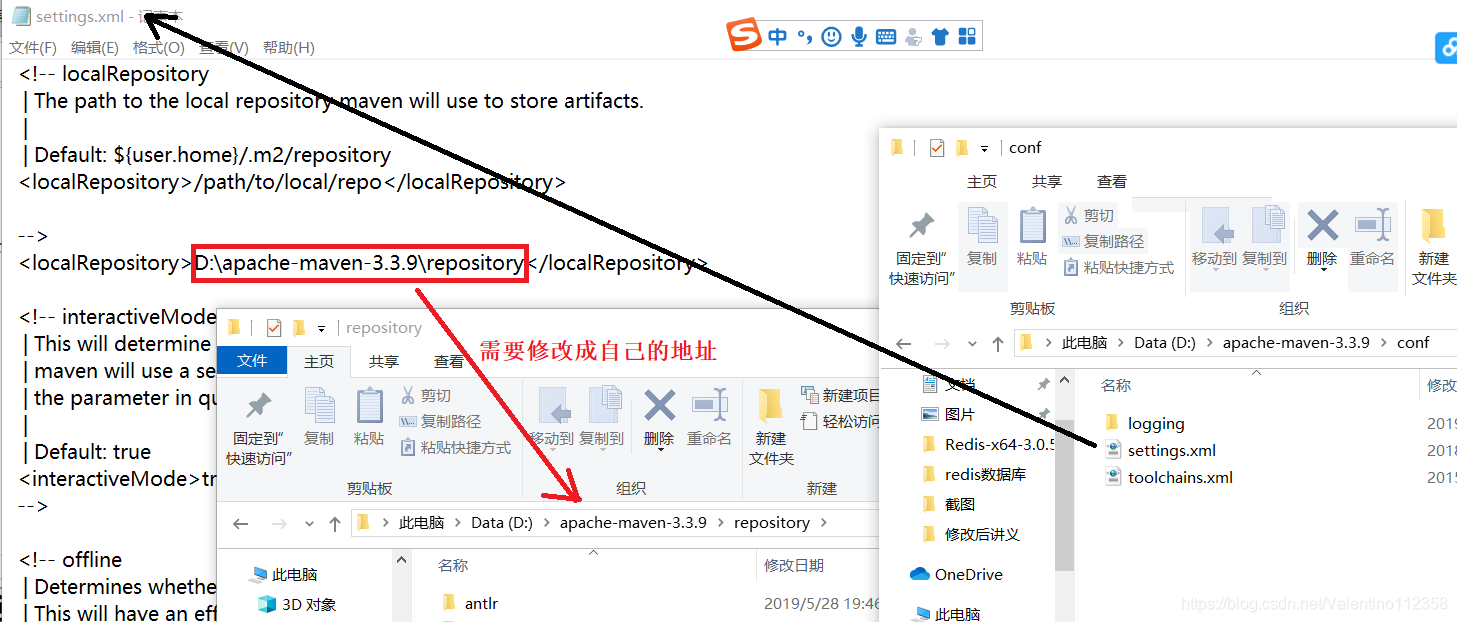The height and width of the screenshot is (622, 1457).
Task: Open the Sogou soft keyboard icon
Action: pyautogui.click(x=886, y=37)
